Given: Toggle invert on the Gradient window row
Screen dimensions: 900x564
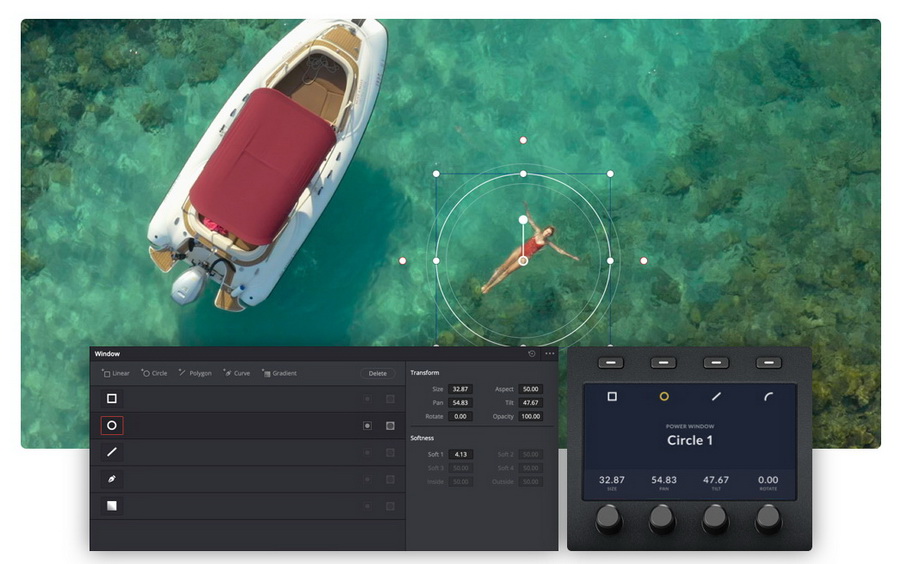Looking at the screenshot, I should click(x=367, y=506).
